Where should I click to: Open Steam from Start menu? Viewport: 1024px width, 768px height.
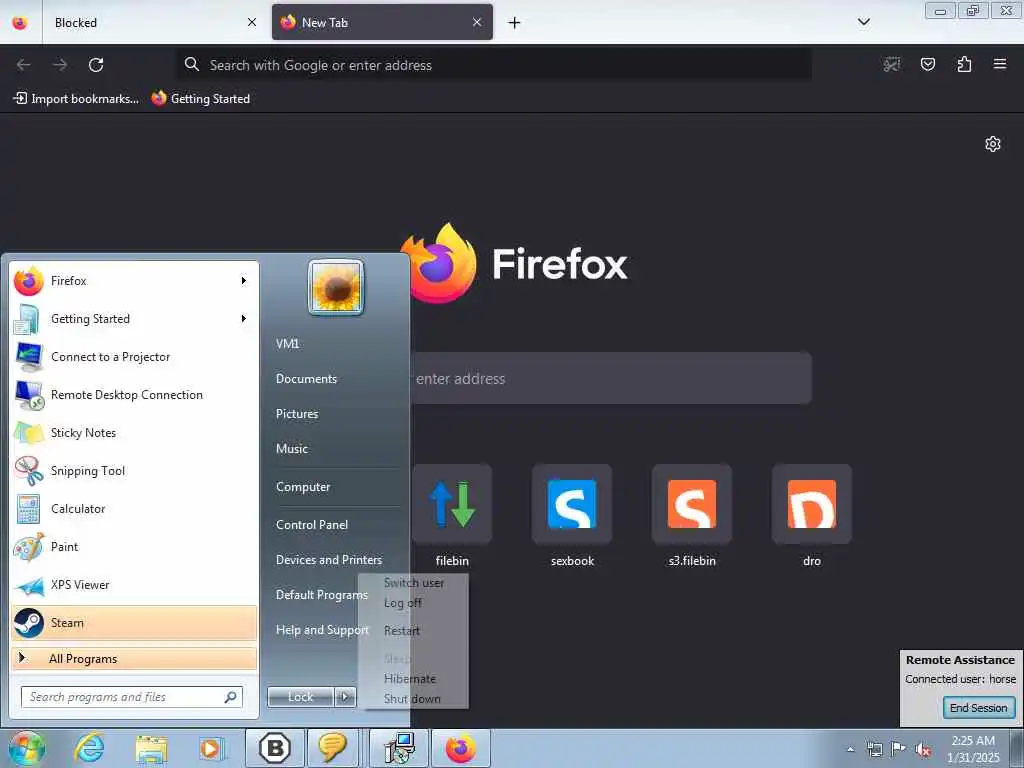pos(134,622)
